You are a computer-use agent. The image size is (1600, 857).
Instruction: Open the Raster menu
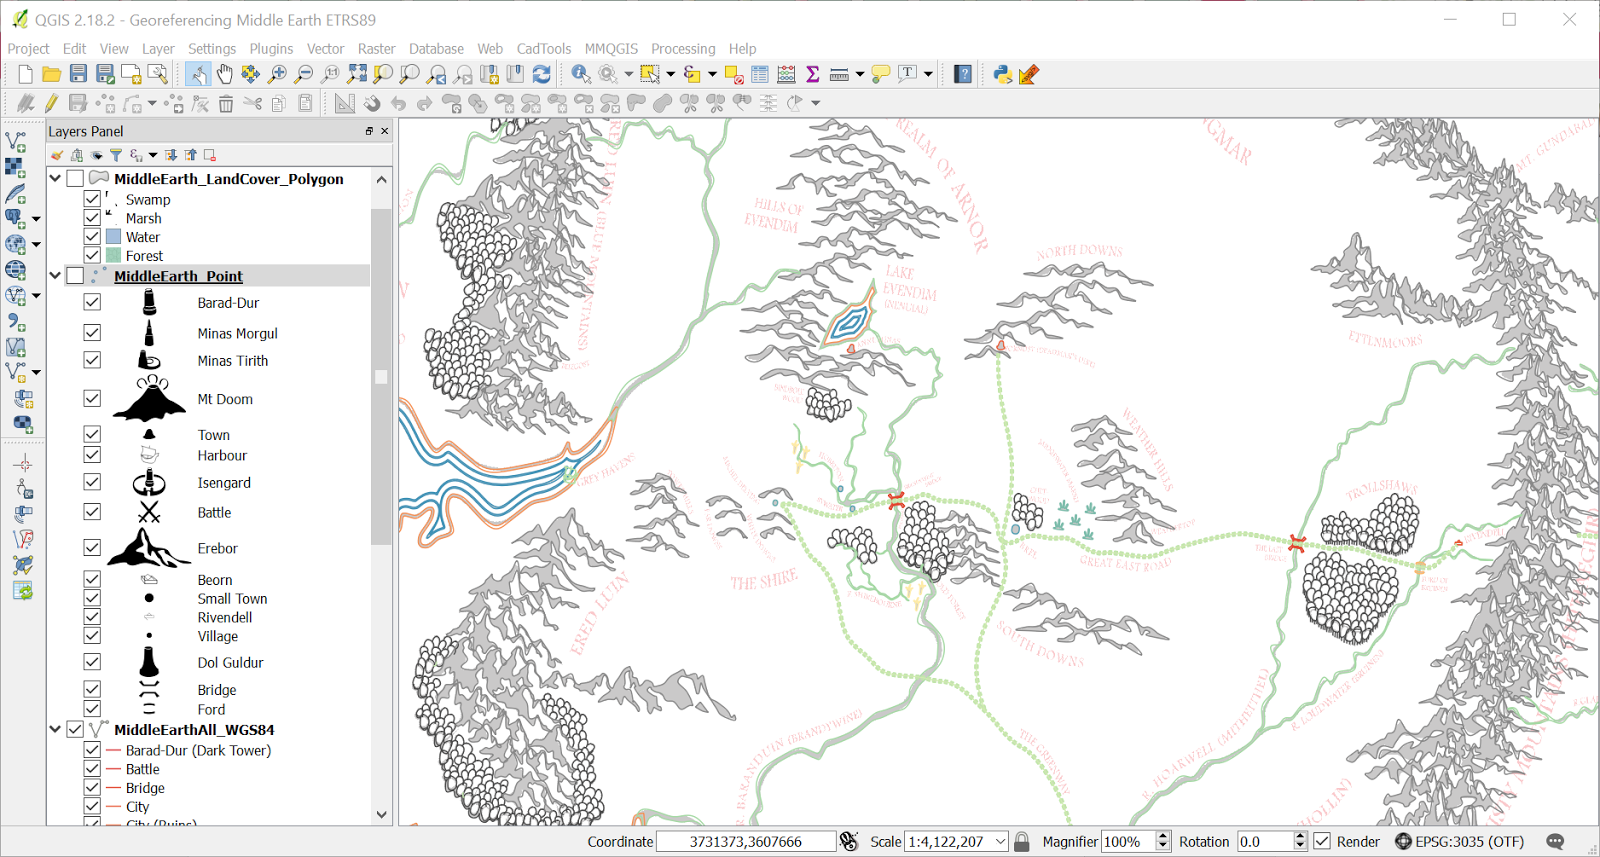tap(377, 48)
